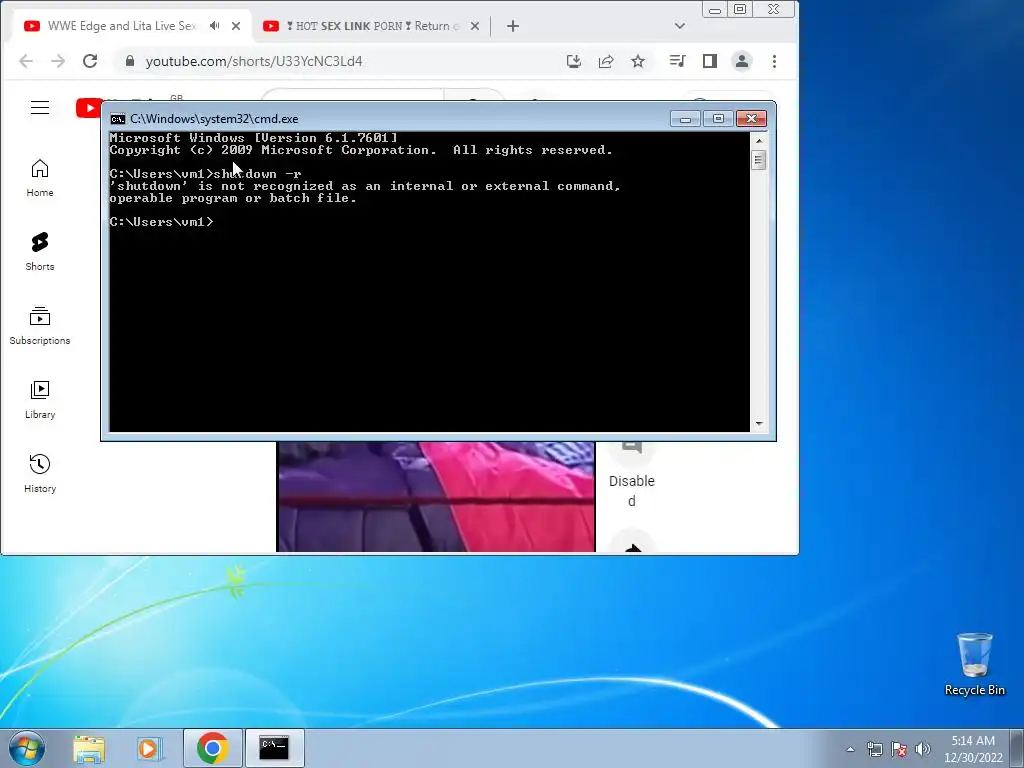This screenshot has height=768, width=1024.
Task: Open network tray icon
Action: [874, 749]
